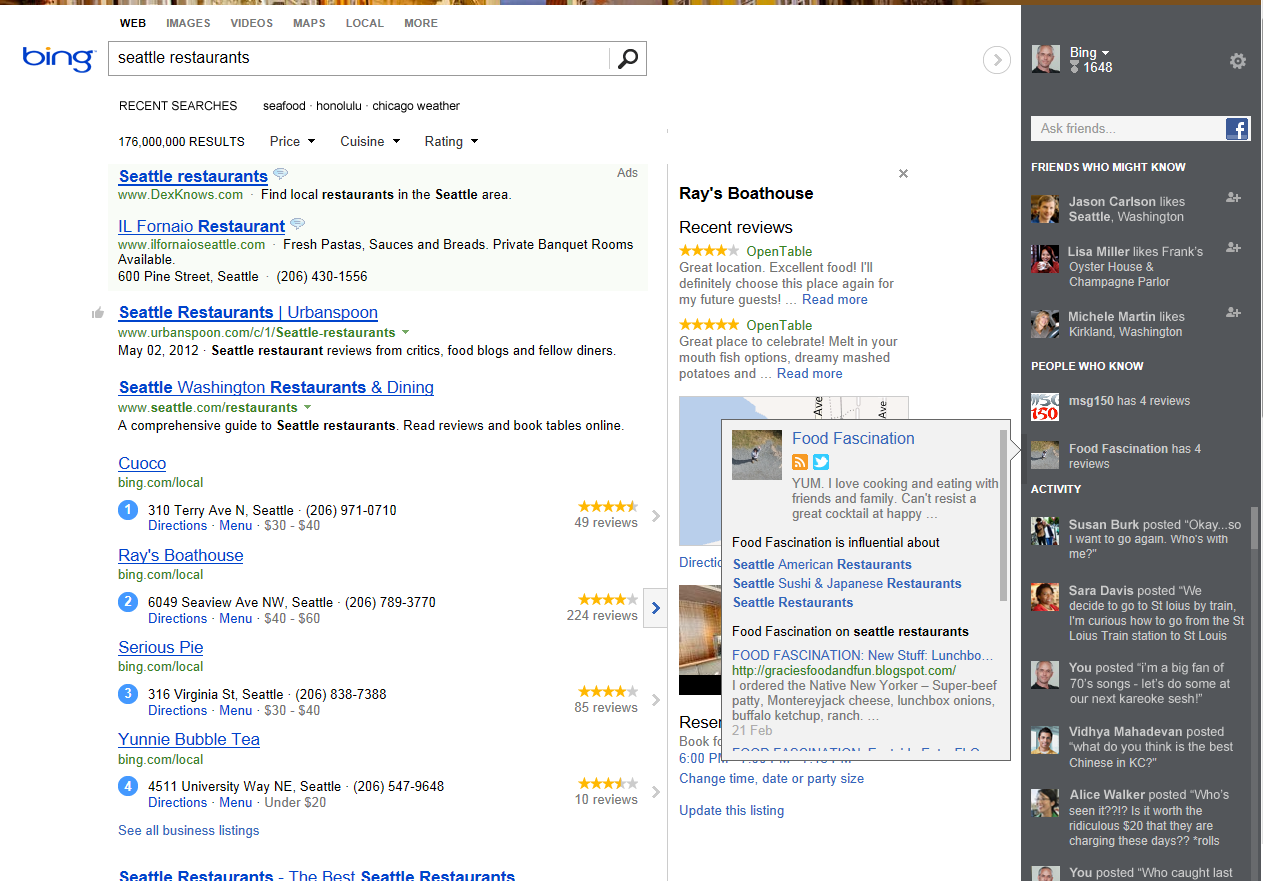Switch to the LOCAL tab
Viewport: 1263px width, 881px height.
pos(365,23)
